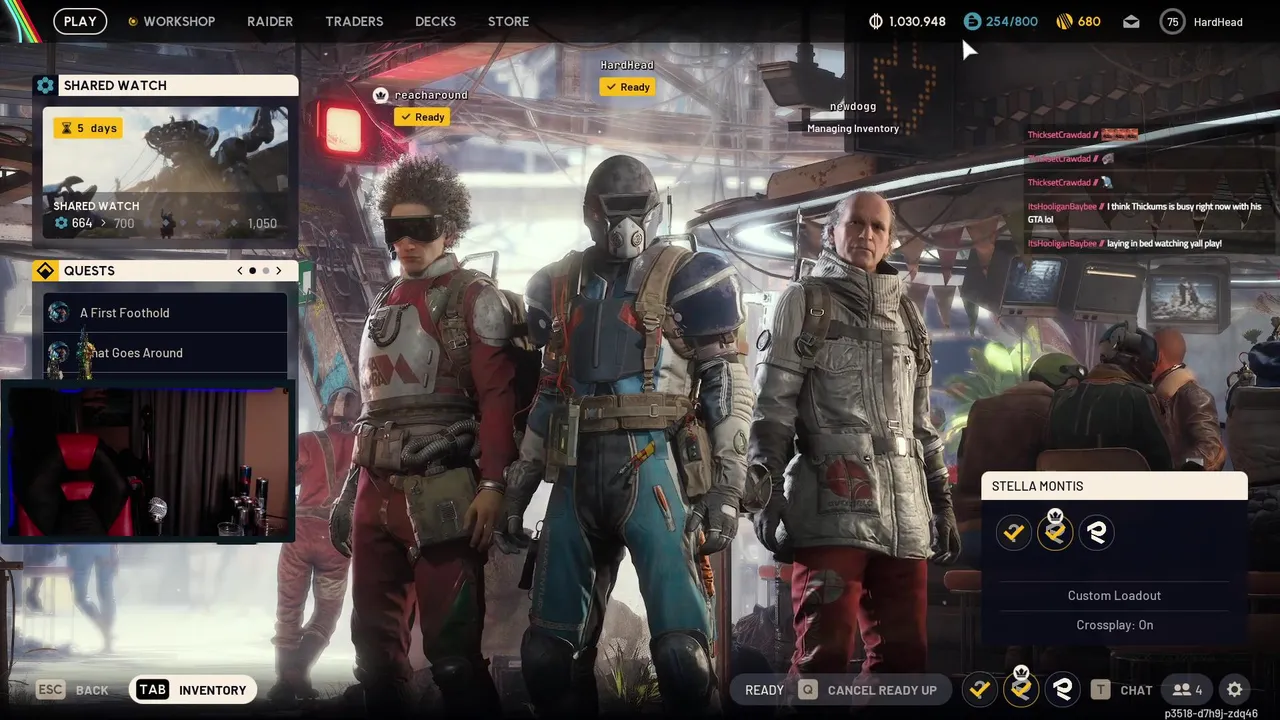The image size is (1280, 720).
Task: Click the middle ThicksetCrawdad chat message
Action: [x=1071, y=158]
